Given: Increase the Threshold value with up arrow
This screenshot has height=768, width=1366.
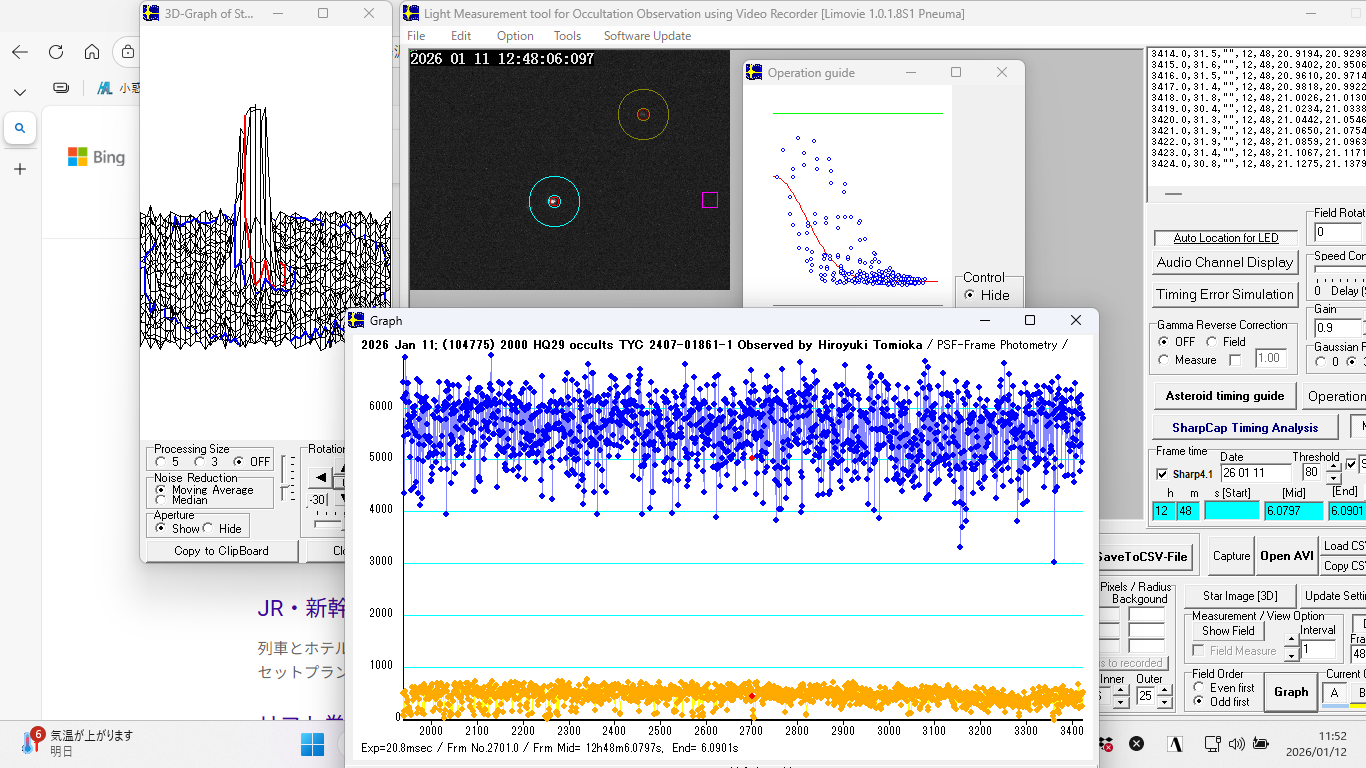Looking at the screenshot, I should tap(1332, 467).
